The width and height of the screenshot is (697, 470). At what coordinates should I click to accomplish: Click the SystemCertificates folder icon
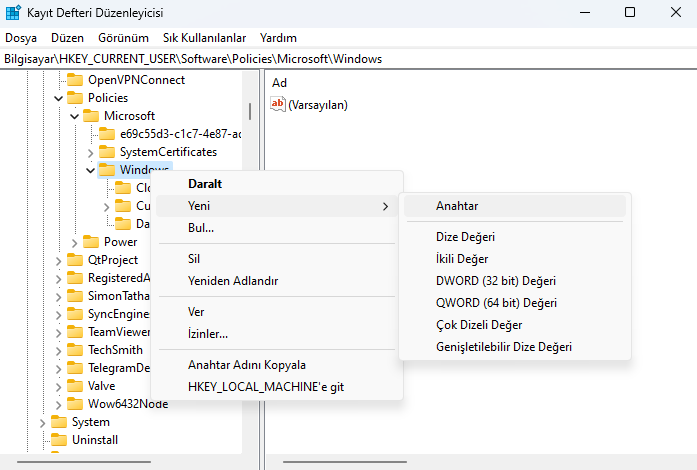[108, 152]
